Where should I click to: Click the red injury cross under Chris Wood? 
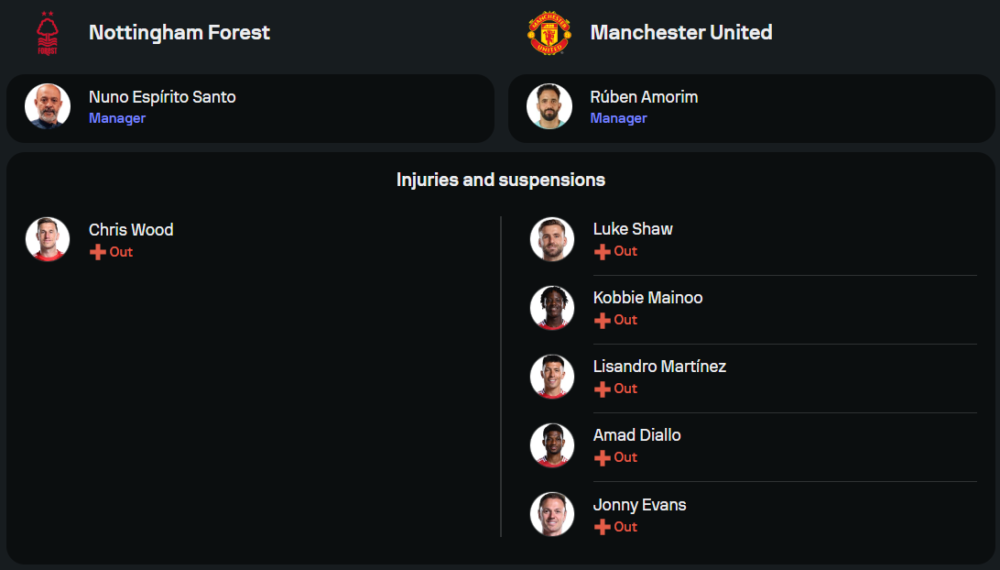tap(97, 252)
